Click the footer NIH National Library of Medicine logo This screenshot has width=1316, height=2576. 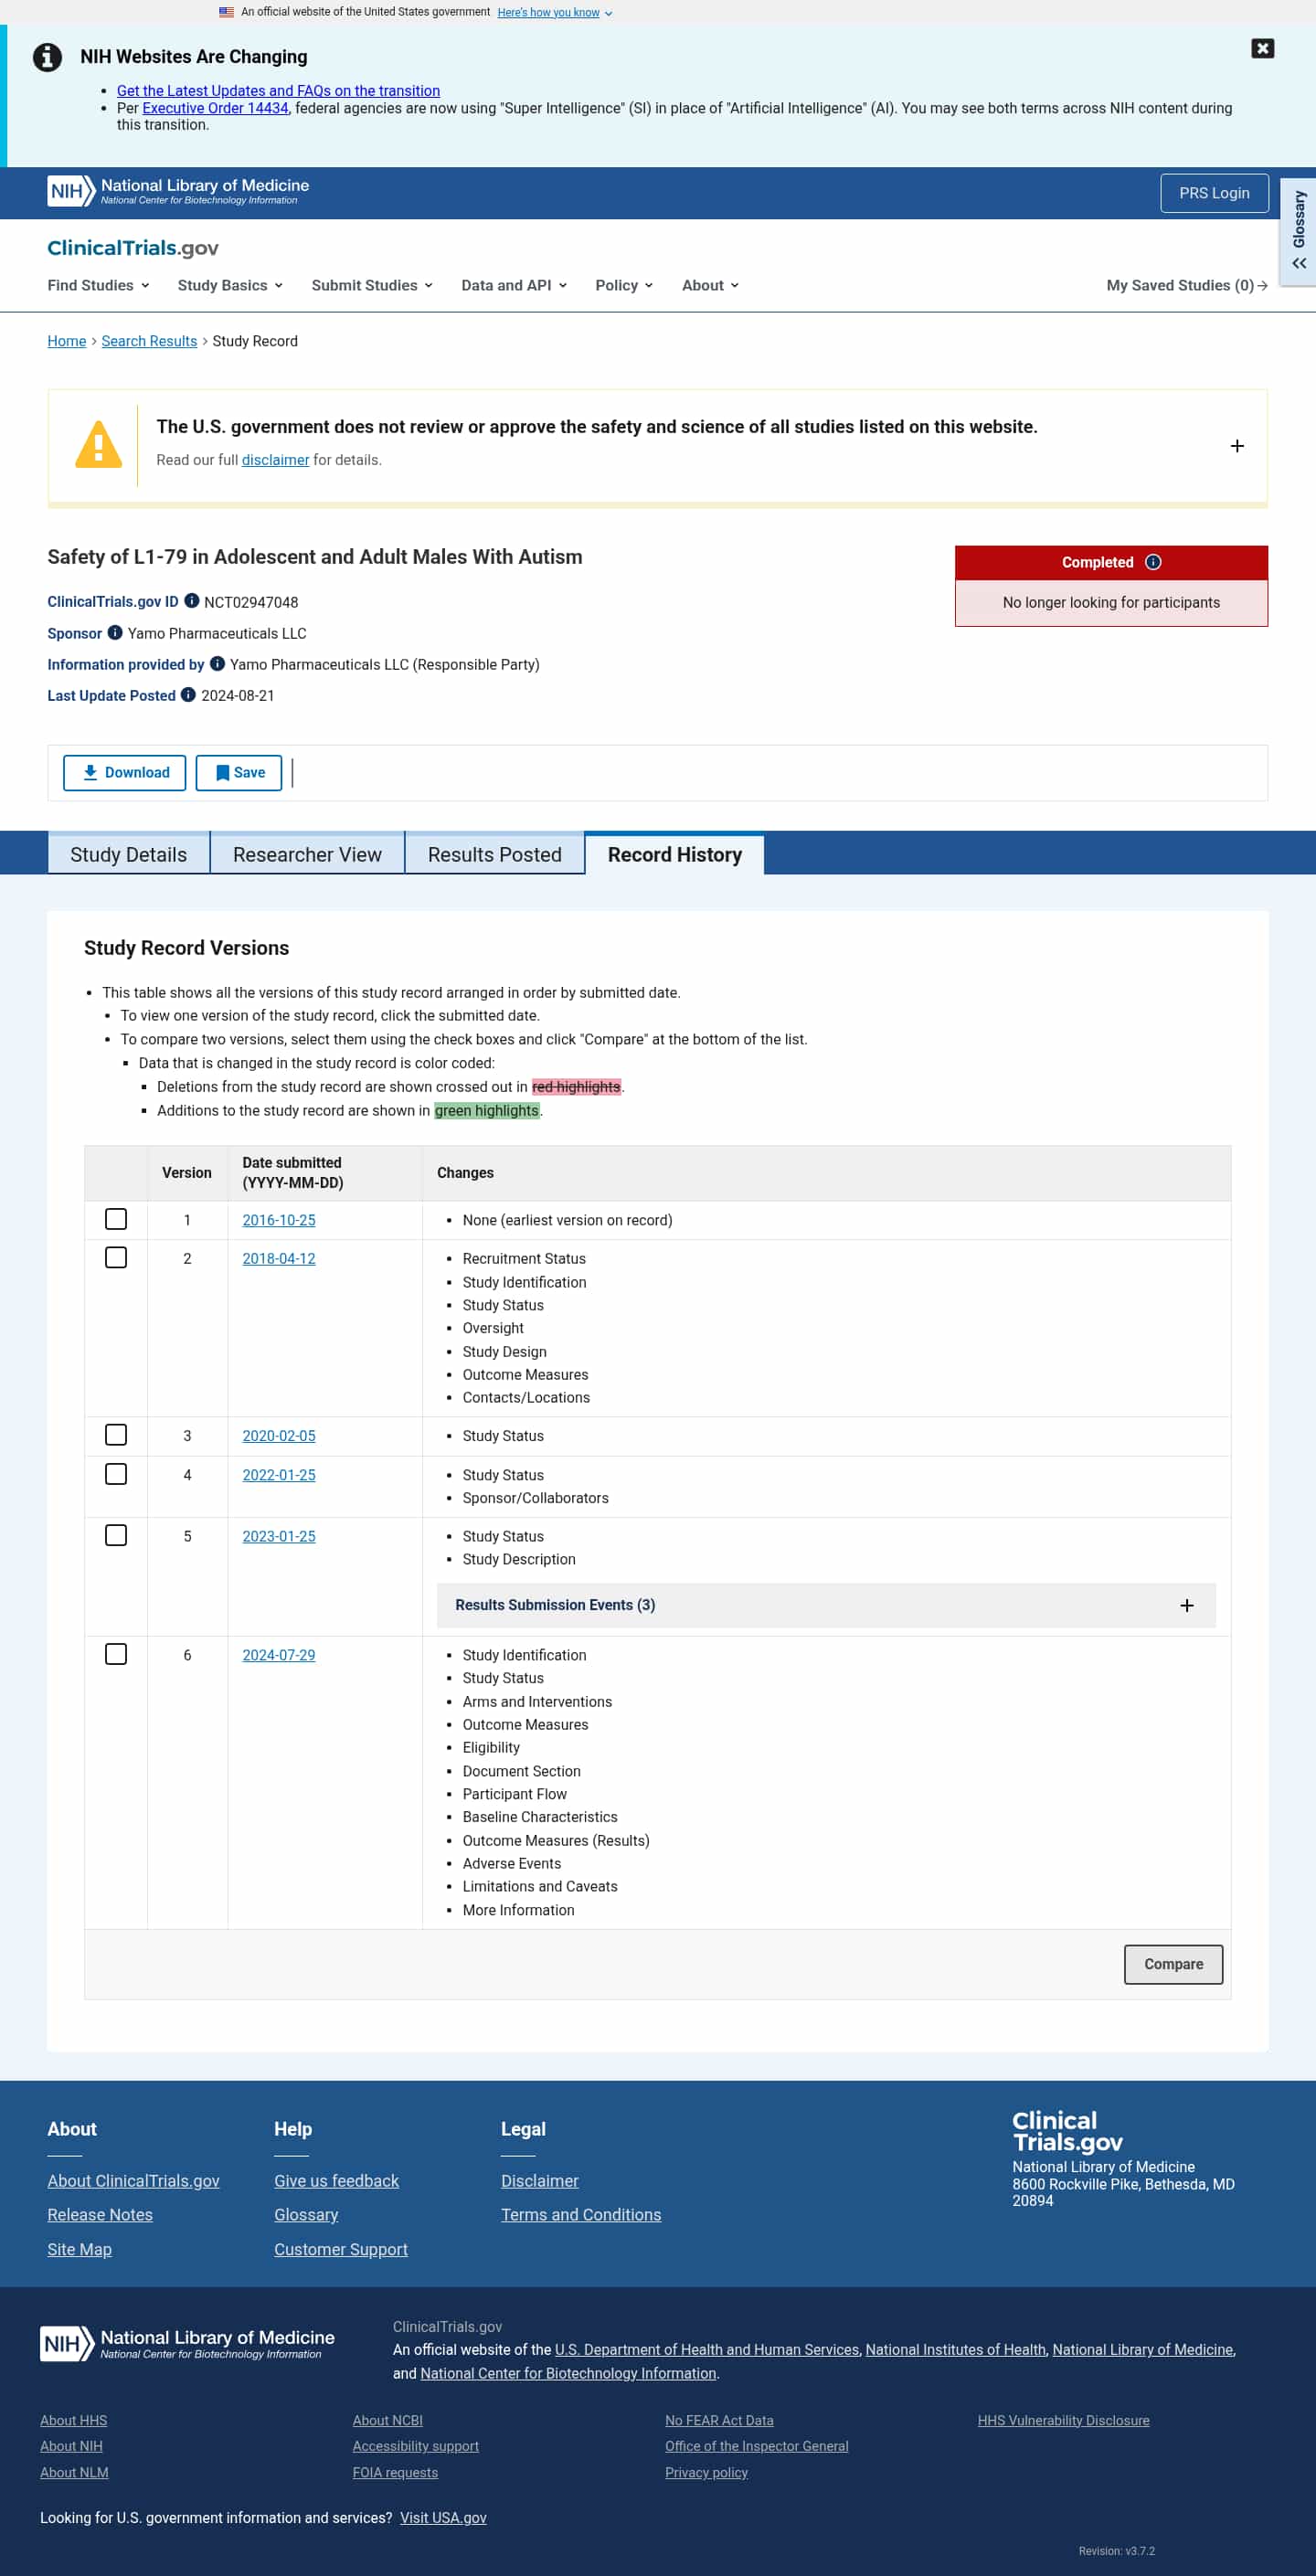[x=187, y=2343]
